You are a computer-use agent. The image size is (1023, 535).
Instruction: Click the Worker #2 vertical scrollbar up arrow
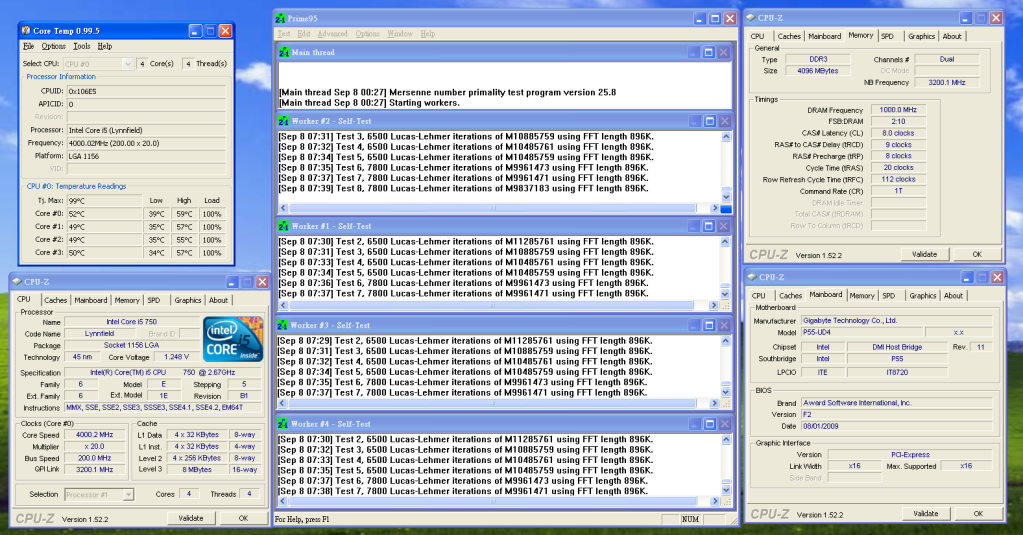726,137
